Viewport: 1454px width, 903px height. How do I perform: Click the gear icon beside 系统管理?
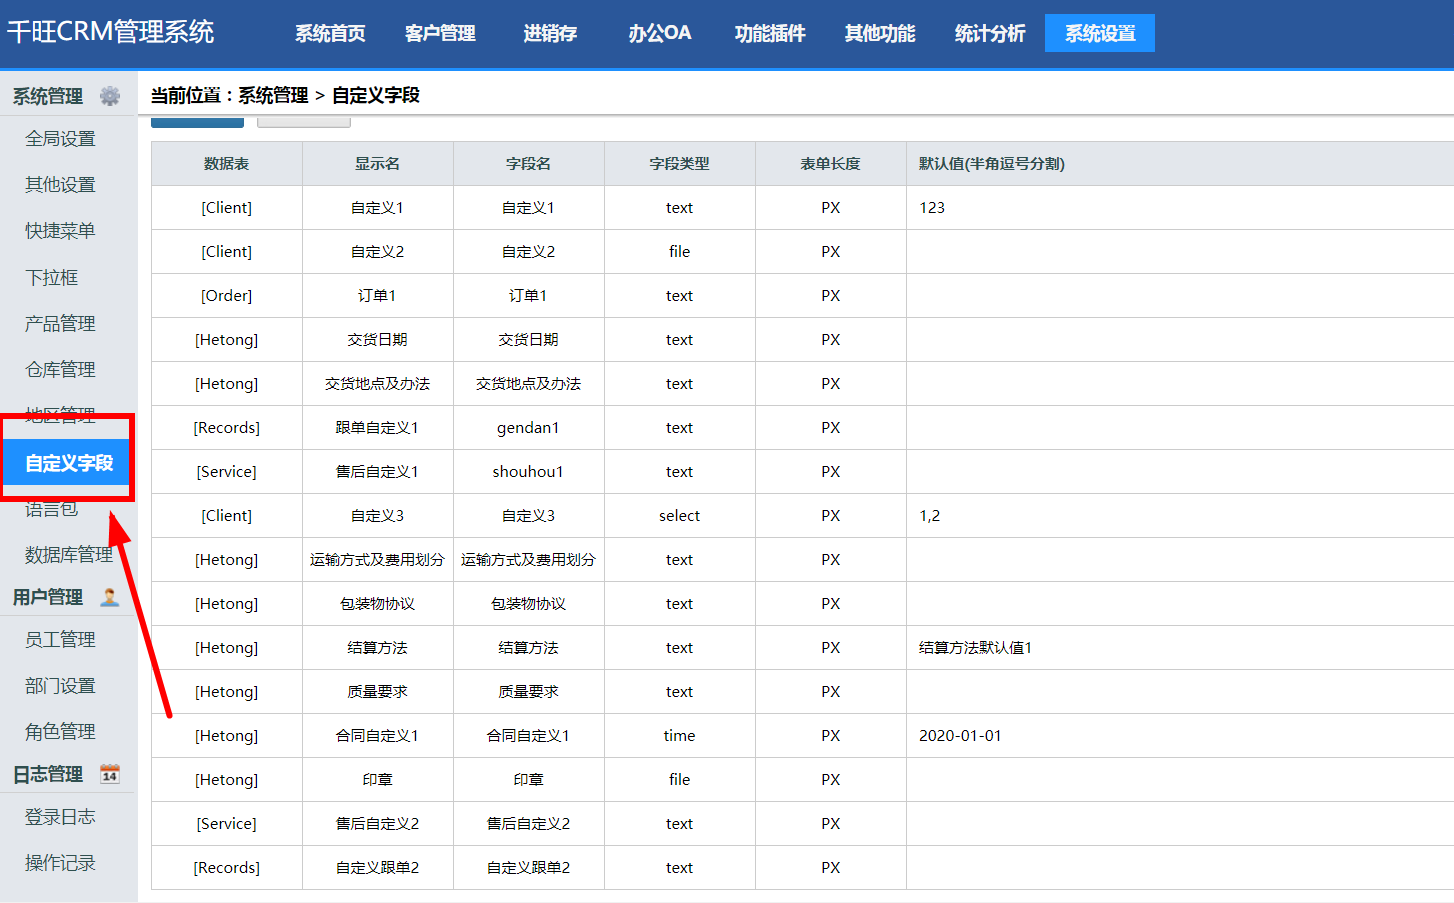coord(110,96)
